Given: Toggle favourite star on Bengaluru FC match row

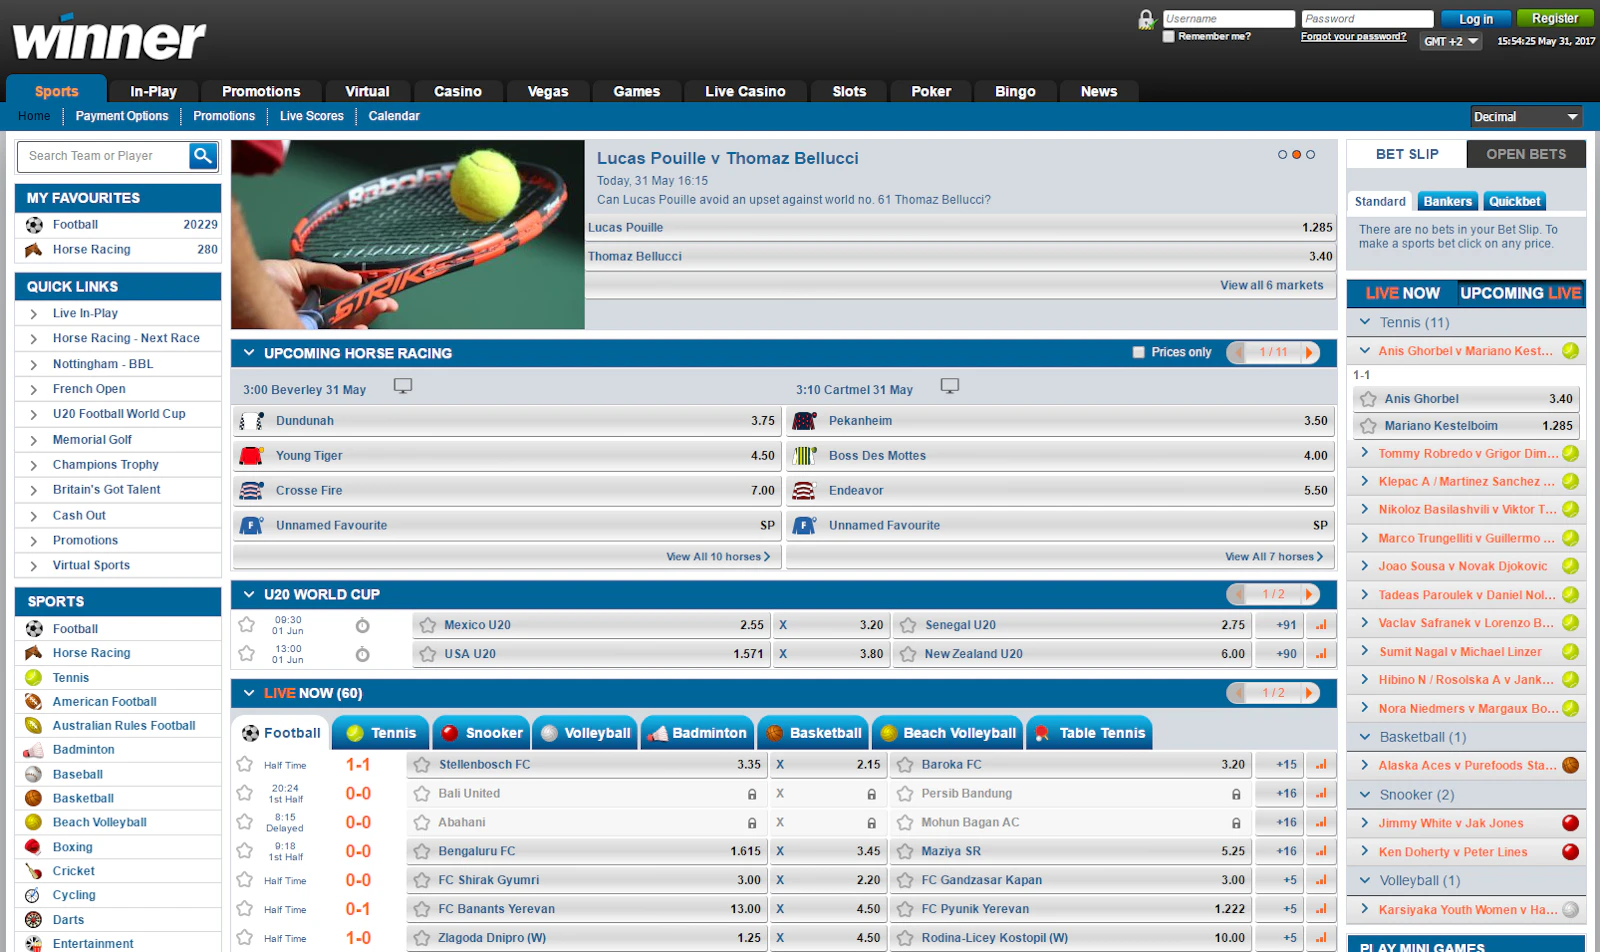Looking at the screenshot, I should [x=245, y=851].
